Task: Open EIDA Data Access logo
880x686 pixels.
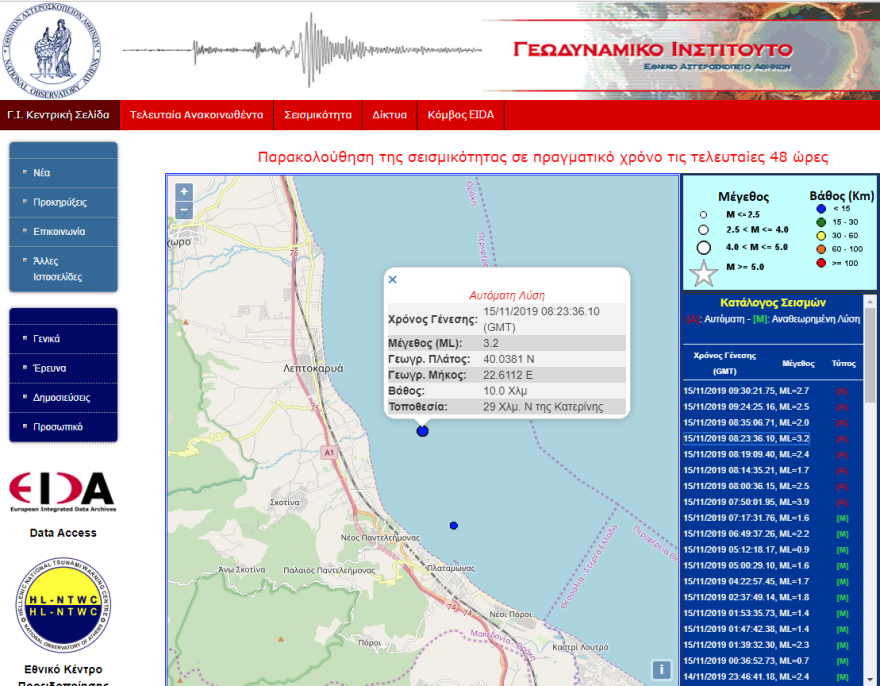Action: pos(62,490)
